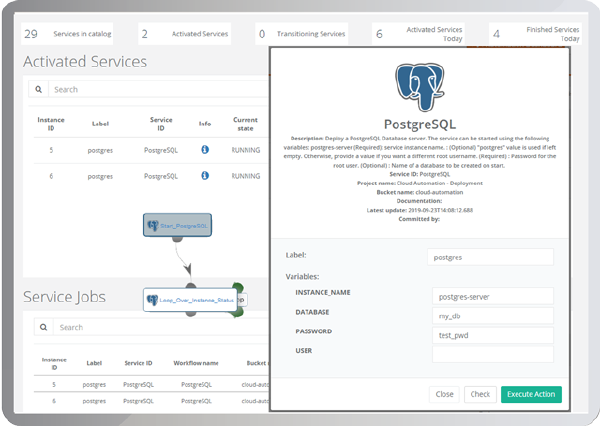The width and height of the screenshot is (600, 426).
Task: Click the Execute Action button
Action: click(x=531, y=394)
